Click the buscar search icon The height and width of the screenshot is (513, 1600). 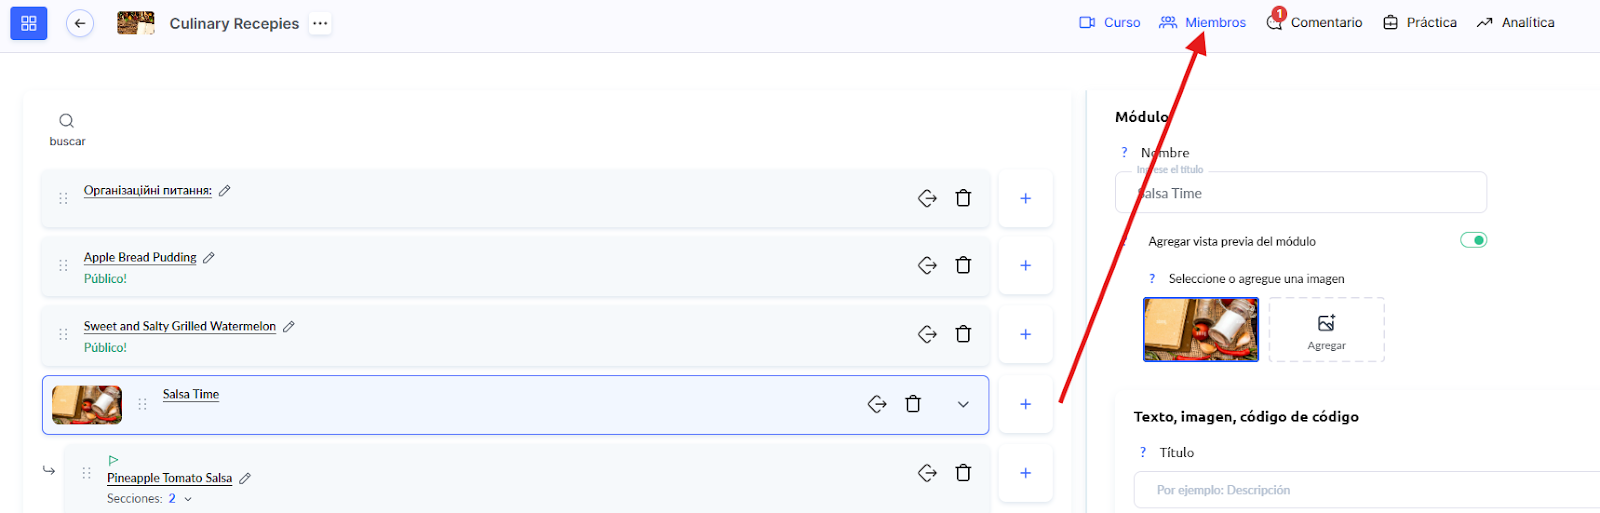coord(67,121)
